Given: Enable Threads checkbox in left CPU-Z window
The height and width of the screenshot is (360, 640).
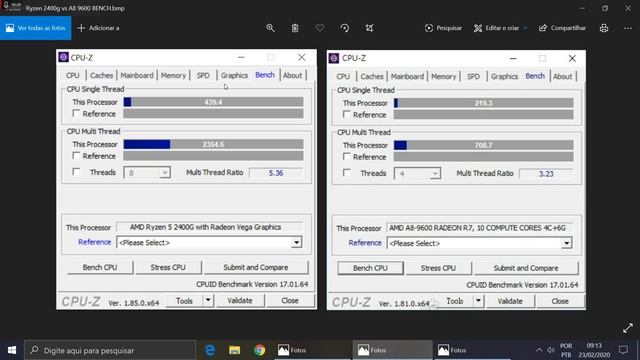Looking at the screenshot, I should [x=76, y=172].
